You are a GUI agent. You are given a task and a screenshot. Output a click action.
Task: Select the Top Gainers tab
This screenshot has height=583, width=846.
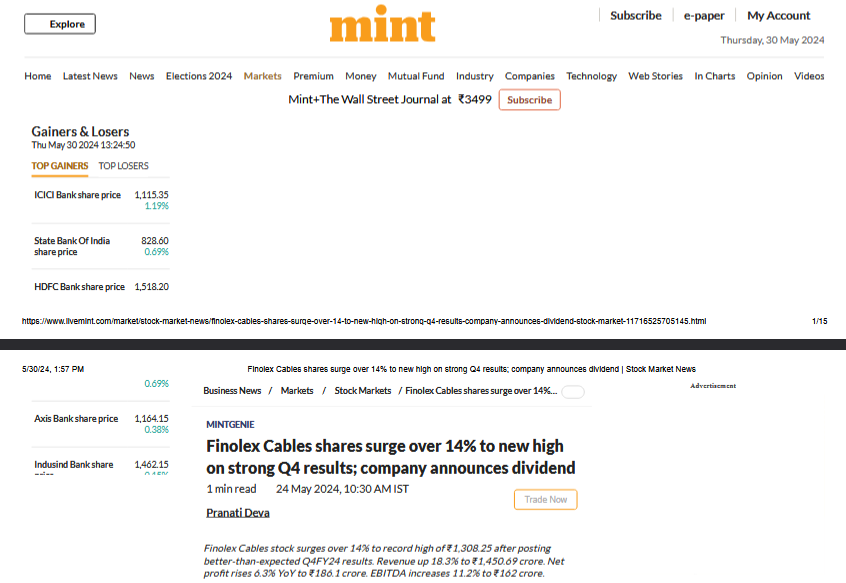[x=60, y=166]
